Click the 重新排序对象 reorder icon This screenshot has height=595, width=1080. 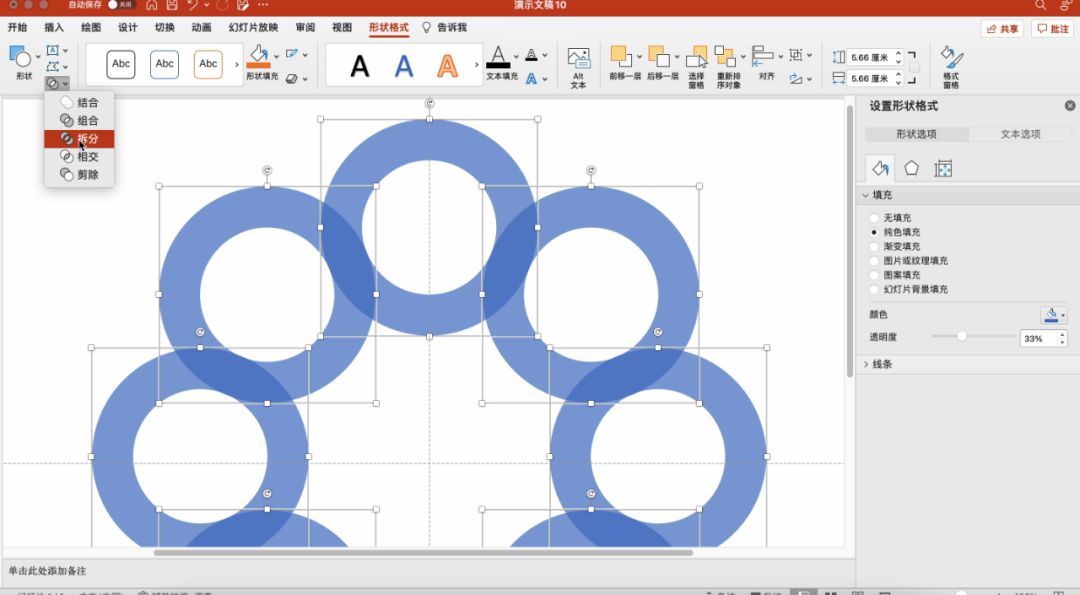tap(725, 56)
